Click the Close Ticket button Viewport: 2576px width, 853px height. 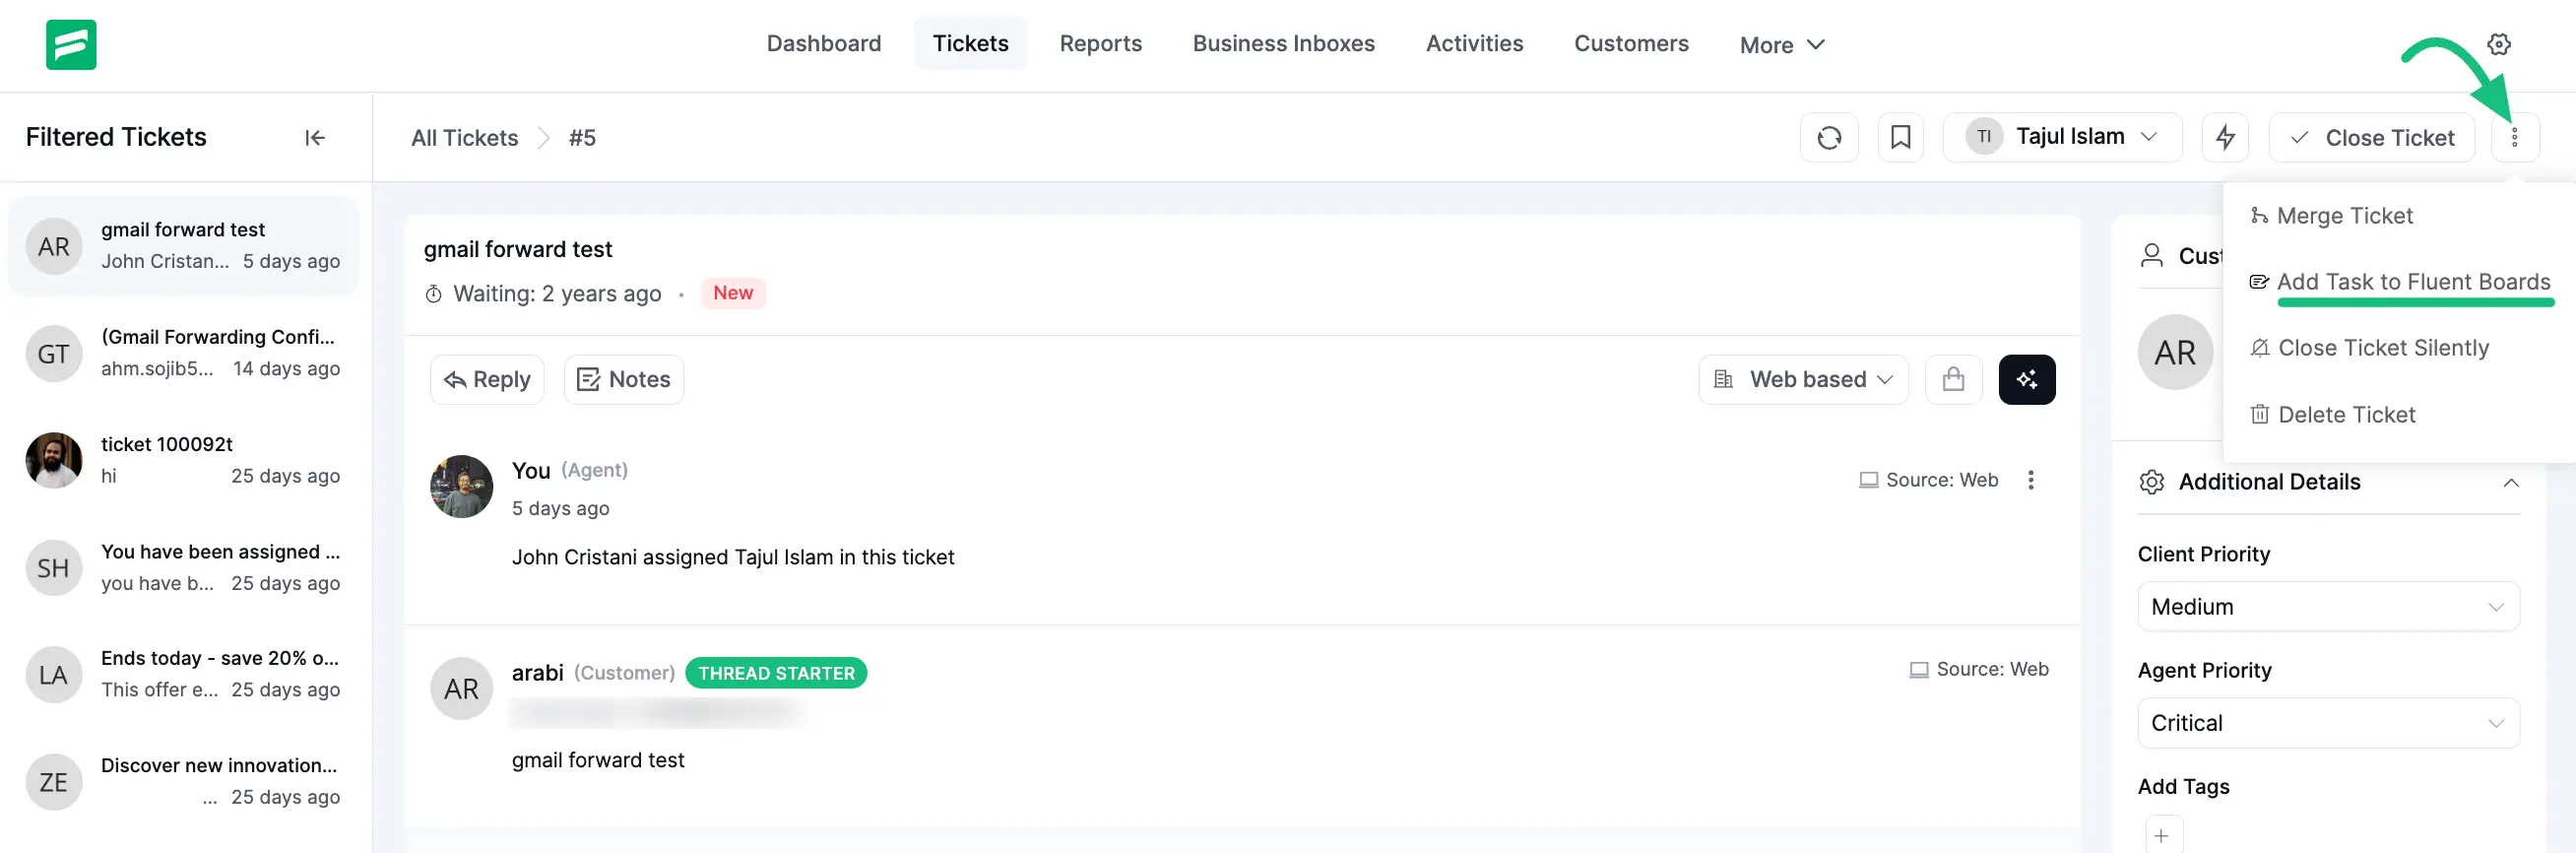[x=2371, y=138]
